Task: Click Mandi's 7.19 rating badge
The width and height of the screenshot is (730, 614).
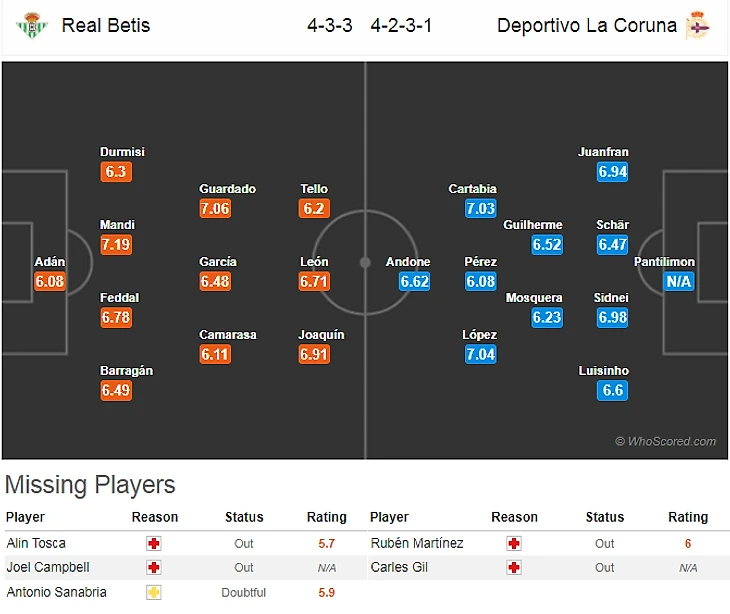Action: point(116,244)
